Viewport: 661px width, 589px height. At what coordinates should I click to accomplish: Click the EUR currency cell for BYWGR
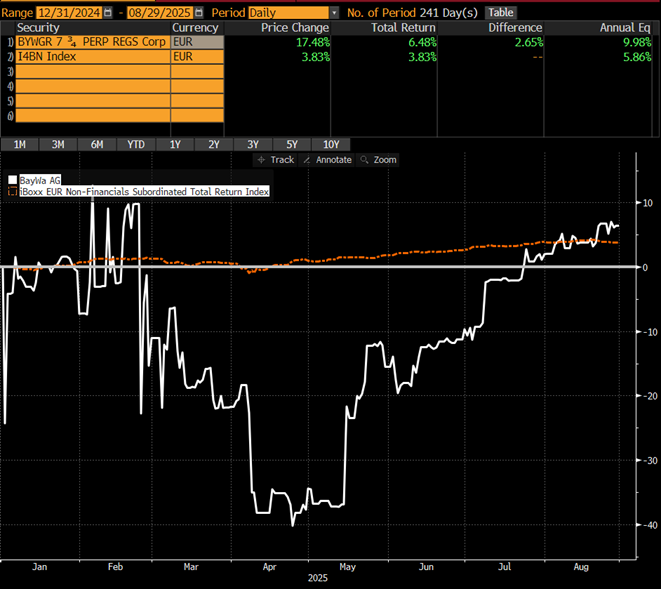click(196, 42)
